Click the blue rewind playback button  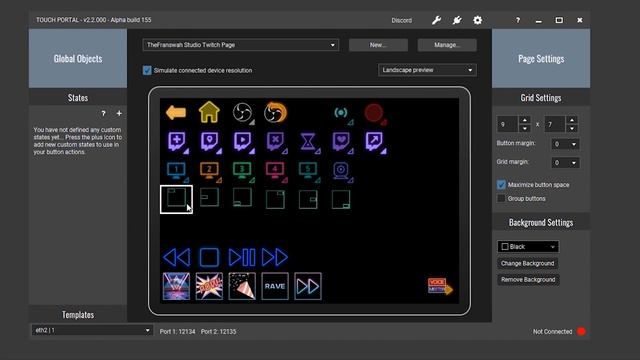point(176,258)
